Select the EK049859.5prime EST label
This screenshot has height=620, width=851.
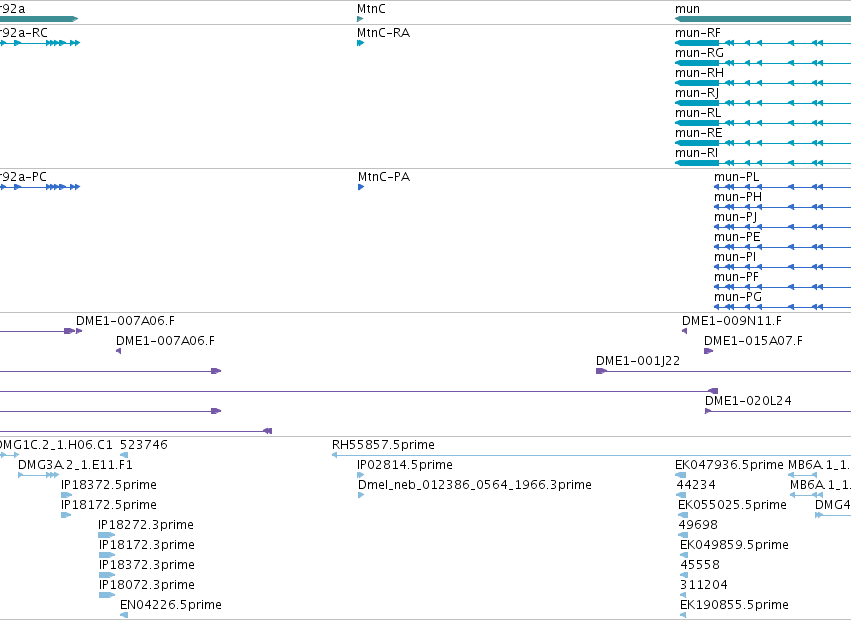(734, 545)
